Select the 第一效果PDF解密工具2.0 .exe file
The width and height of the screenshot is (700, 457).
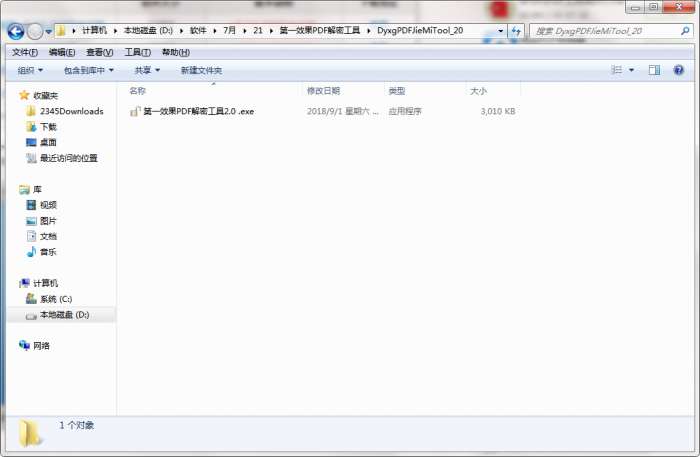click(x=199, y=111)
